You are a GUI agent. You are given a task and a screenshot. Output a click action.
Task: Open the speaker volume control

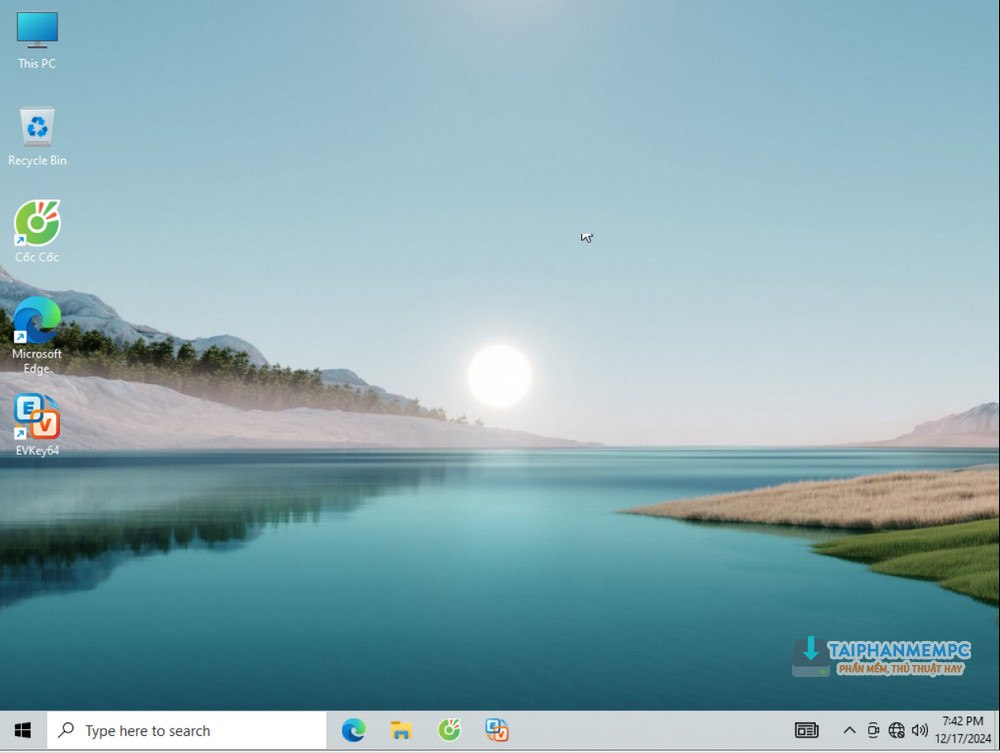(919, 731)
